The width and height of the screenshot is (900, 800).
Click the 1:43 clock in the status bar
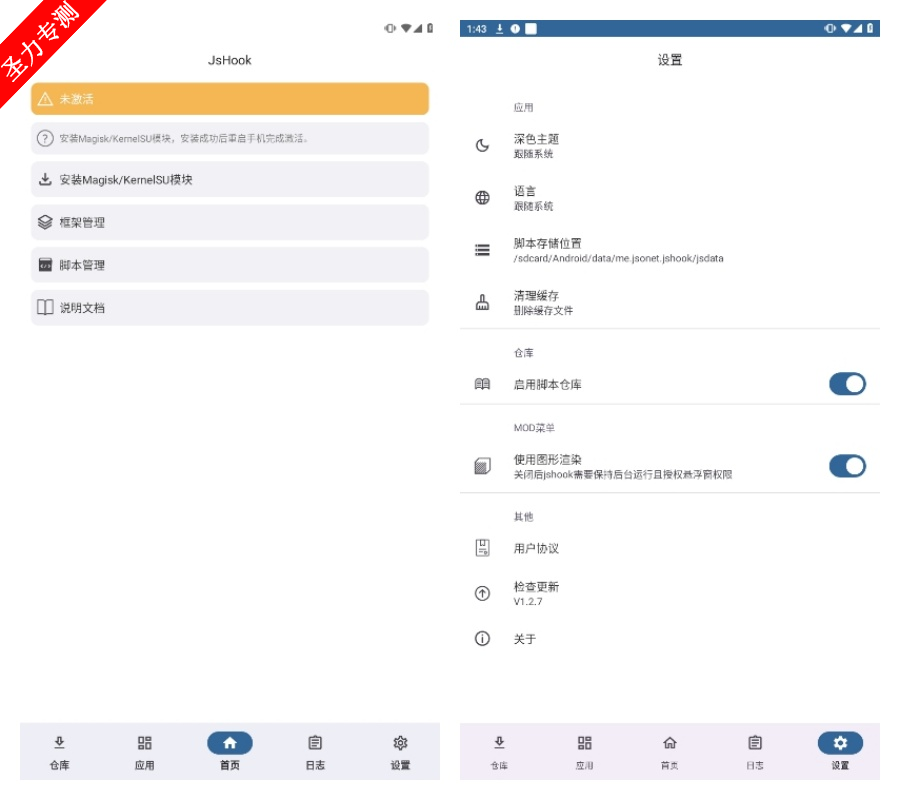click(476, 29)
